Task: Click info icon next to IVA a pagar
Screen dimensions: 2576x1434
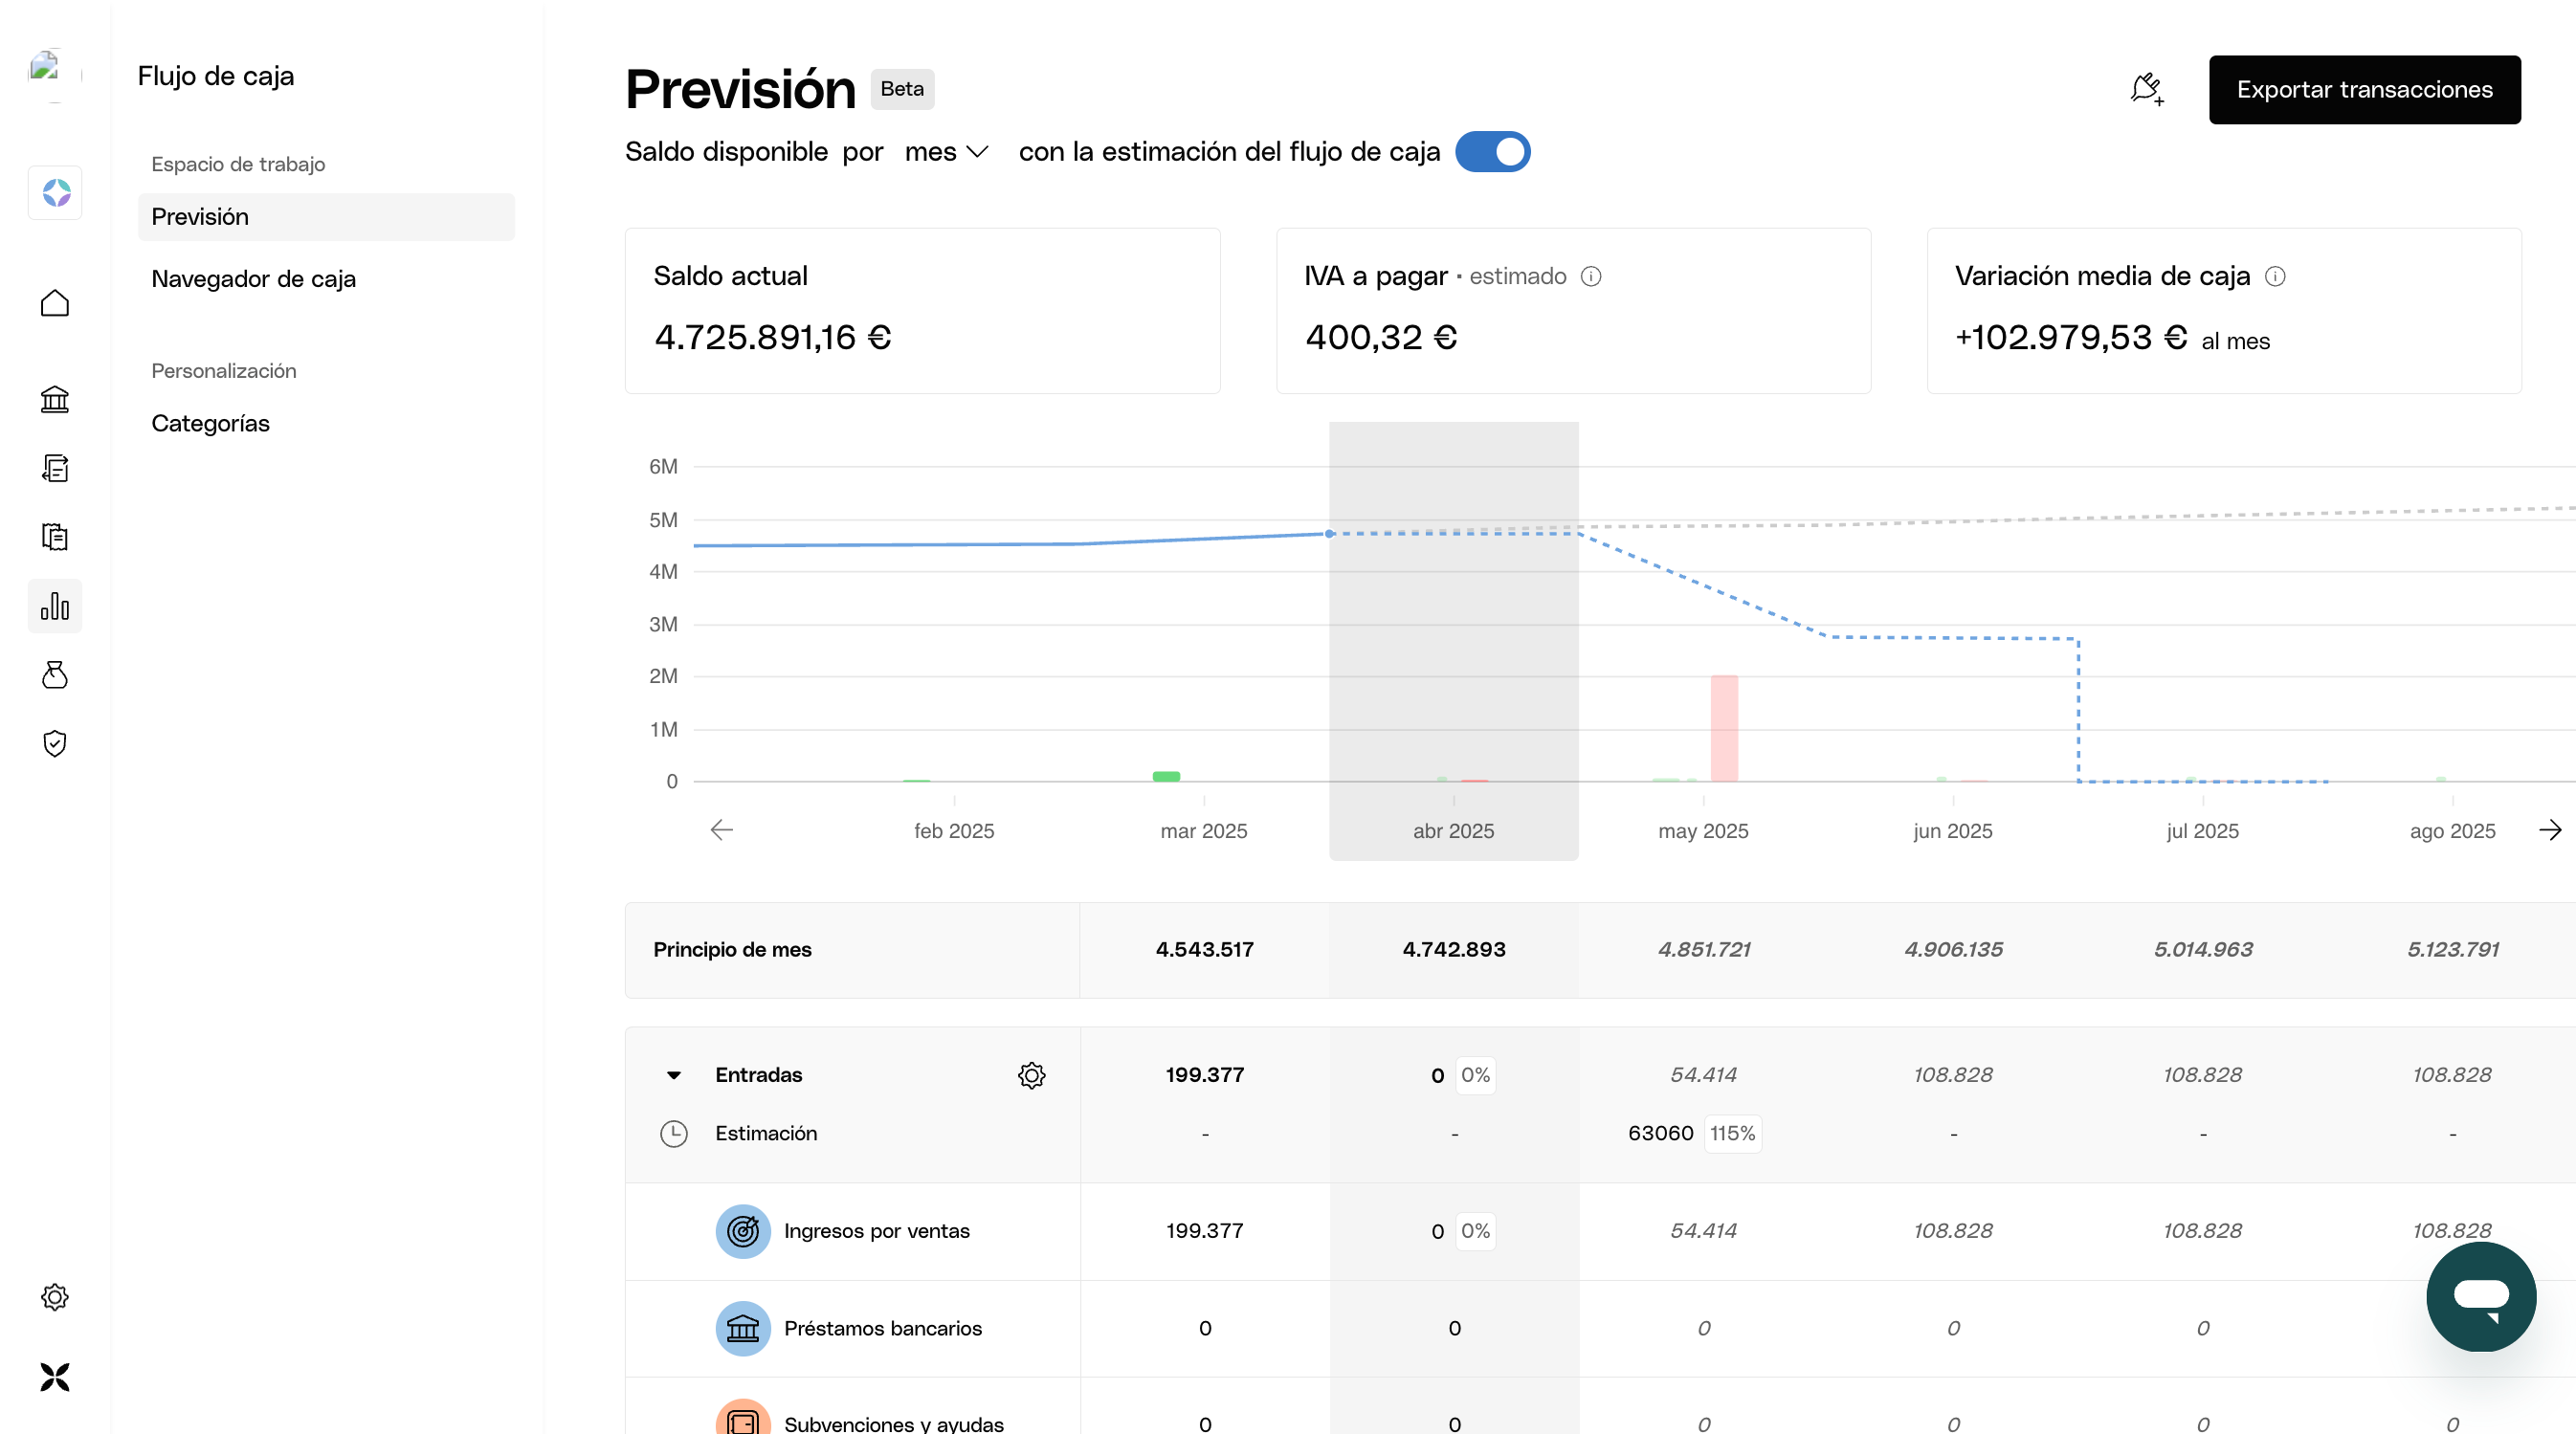Action: [x=1591, y=277]
